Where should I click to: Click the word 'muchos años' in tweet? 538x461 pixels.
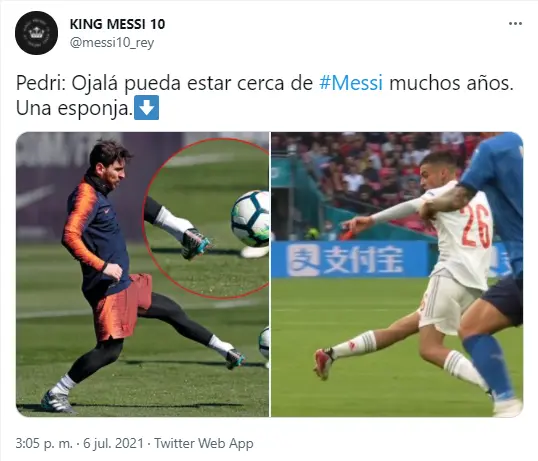(451, 83)
